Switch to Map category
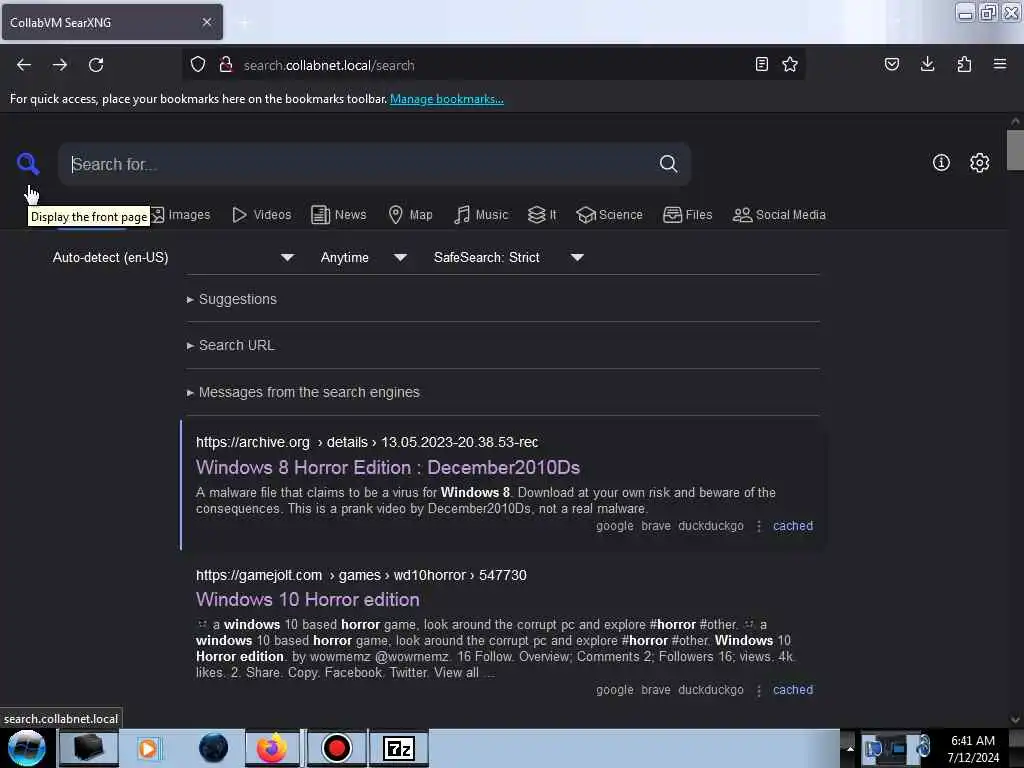Image resolution: width=1024 pixels, height=768 pixels. [411, 215]
